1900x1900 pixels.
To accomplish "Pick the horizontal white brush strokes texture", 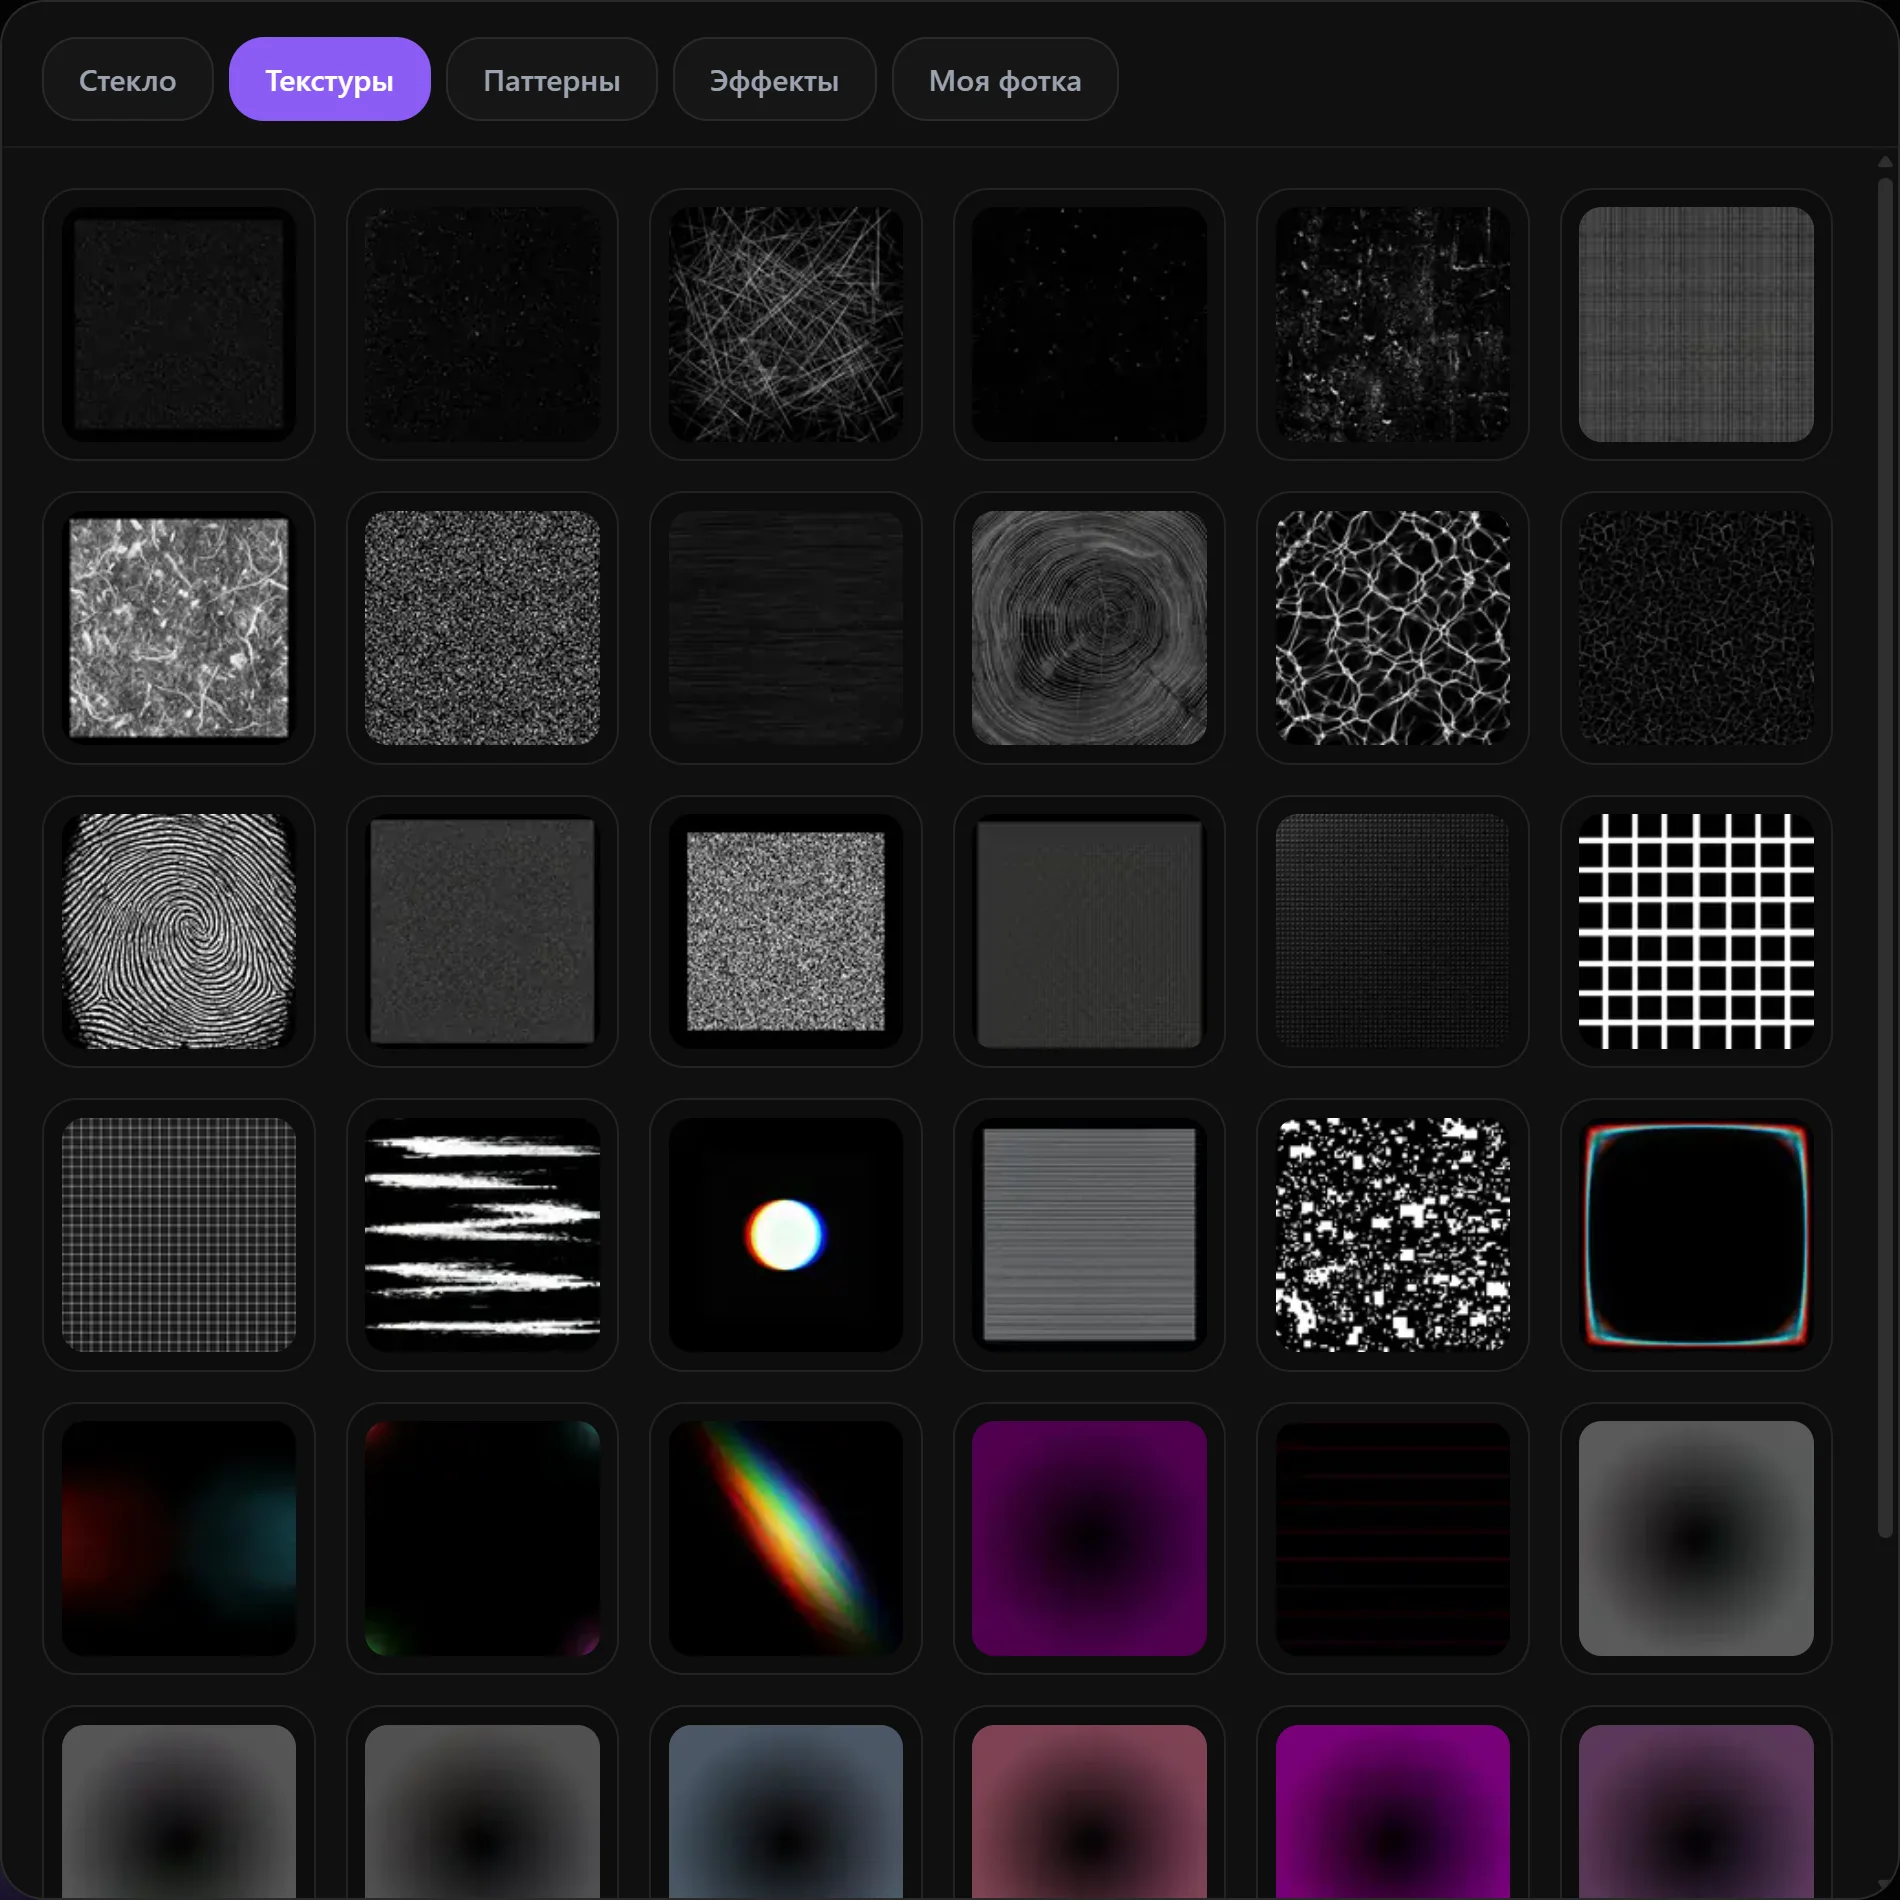I will tap(482, 1235).
